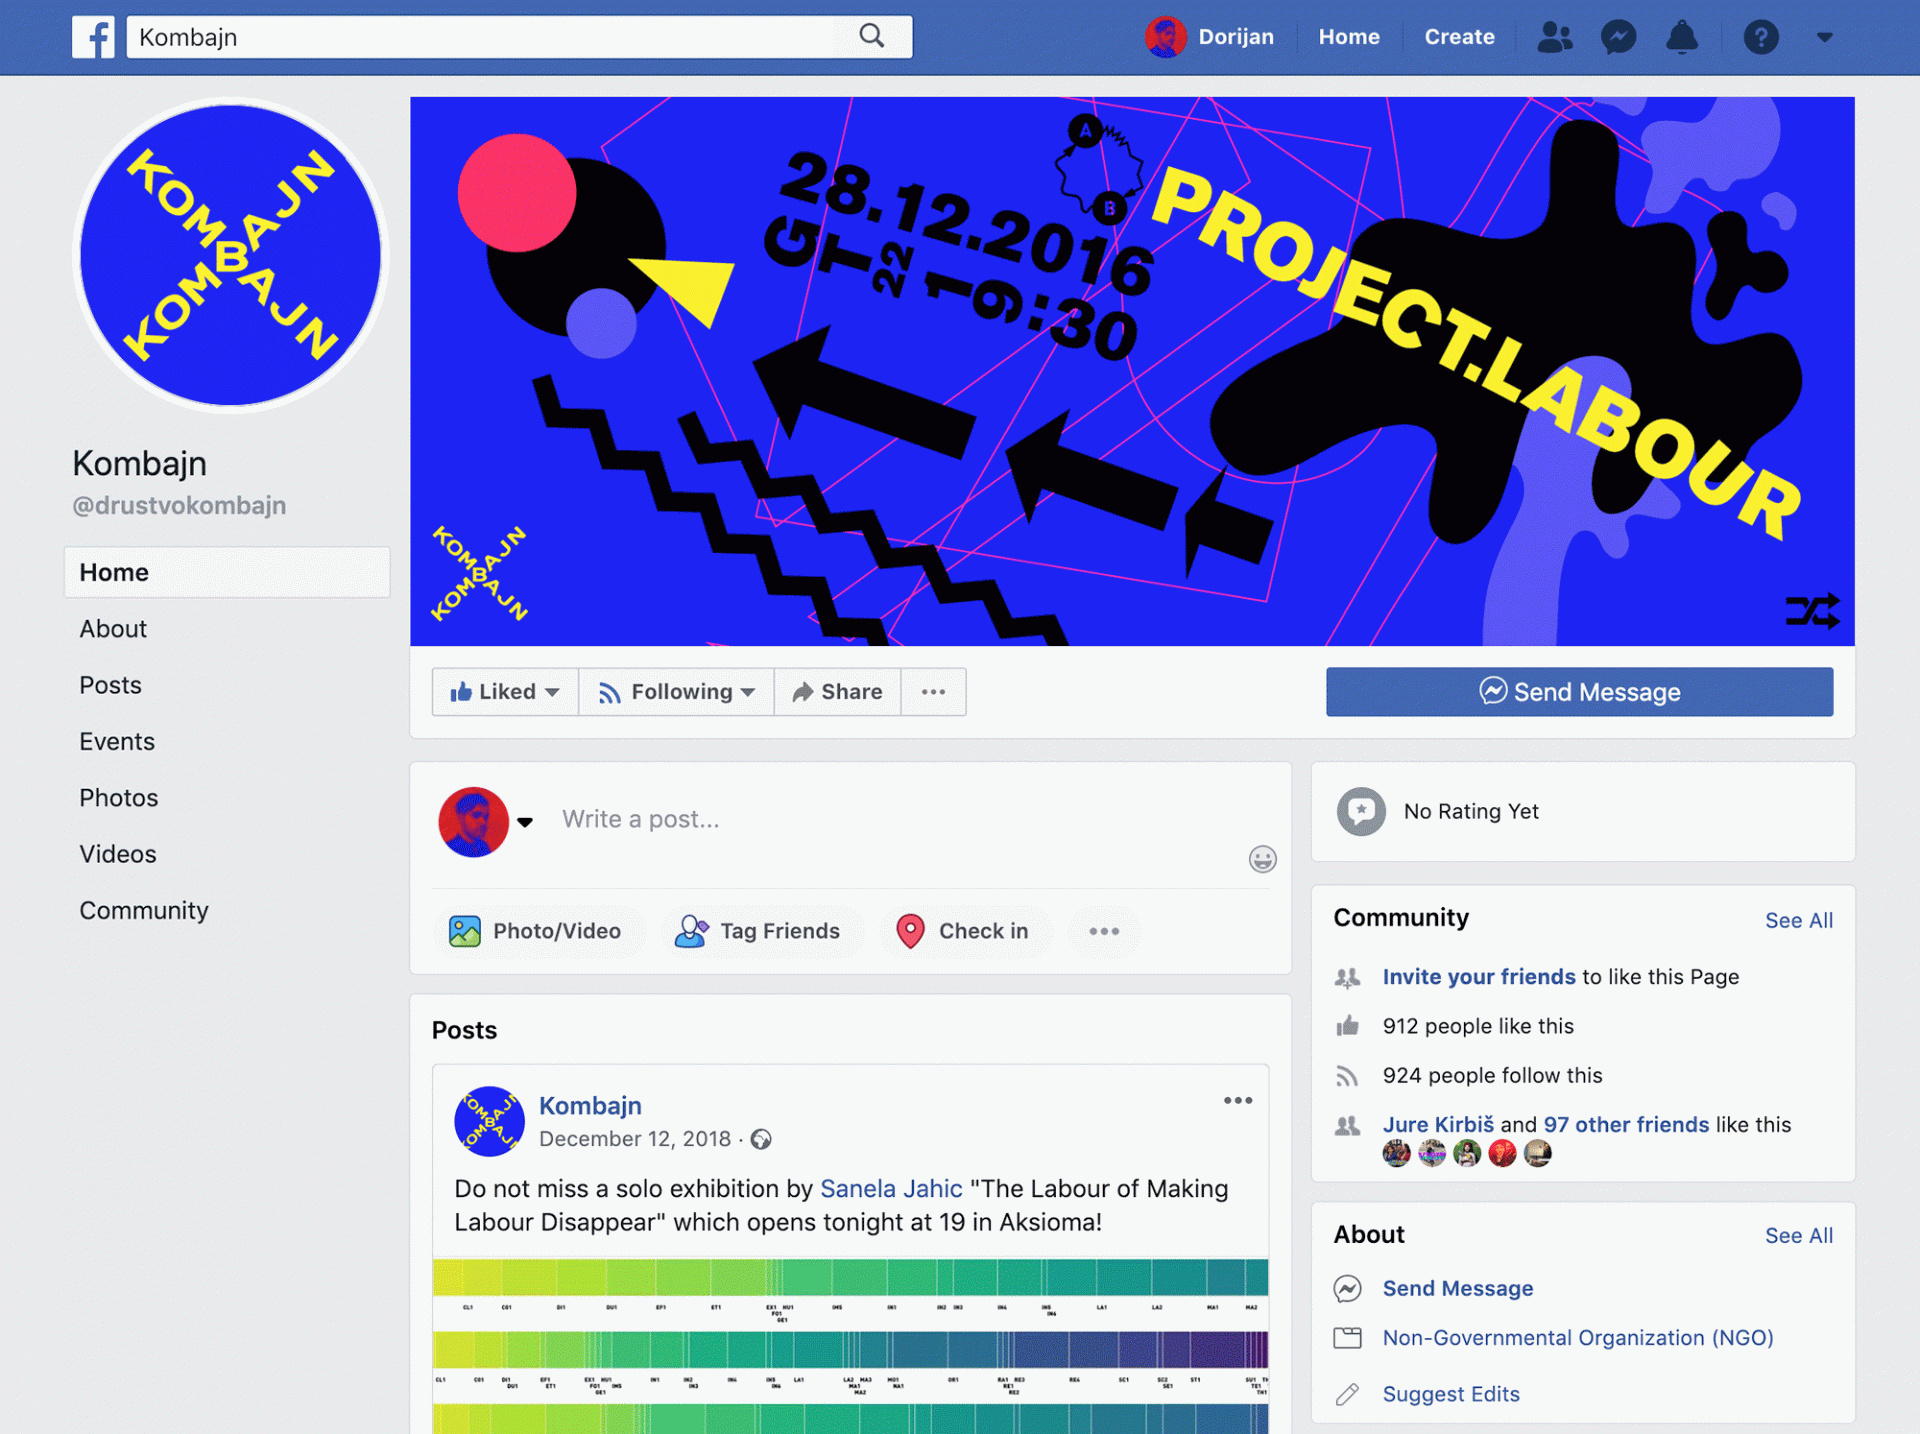Click the Facebook logo icon
Image resolution: width=1920 pixels, height=1434 pixels.
point(93,37)
